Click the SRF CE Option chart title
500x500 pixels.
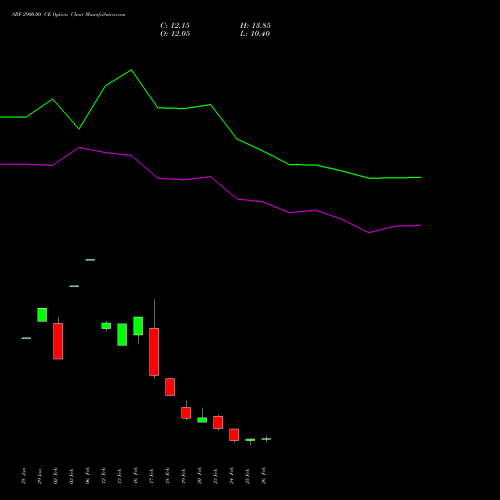click(x=69, y=15)
